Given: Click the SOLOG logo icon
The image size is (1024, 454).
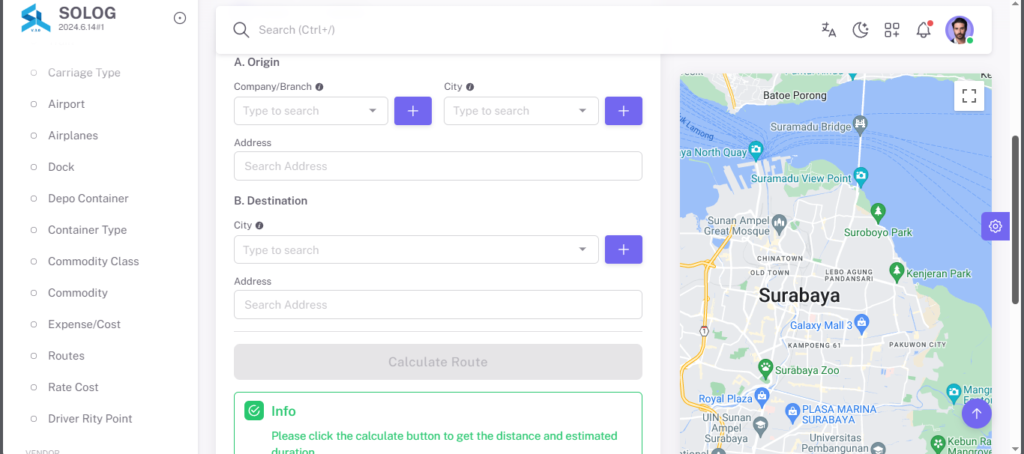Looking at the screenshot, I should coord(36,18).
